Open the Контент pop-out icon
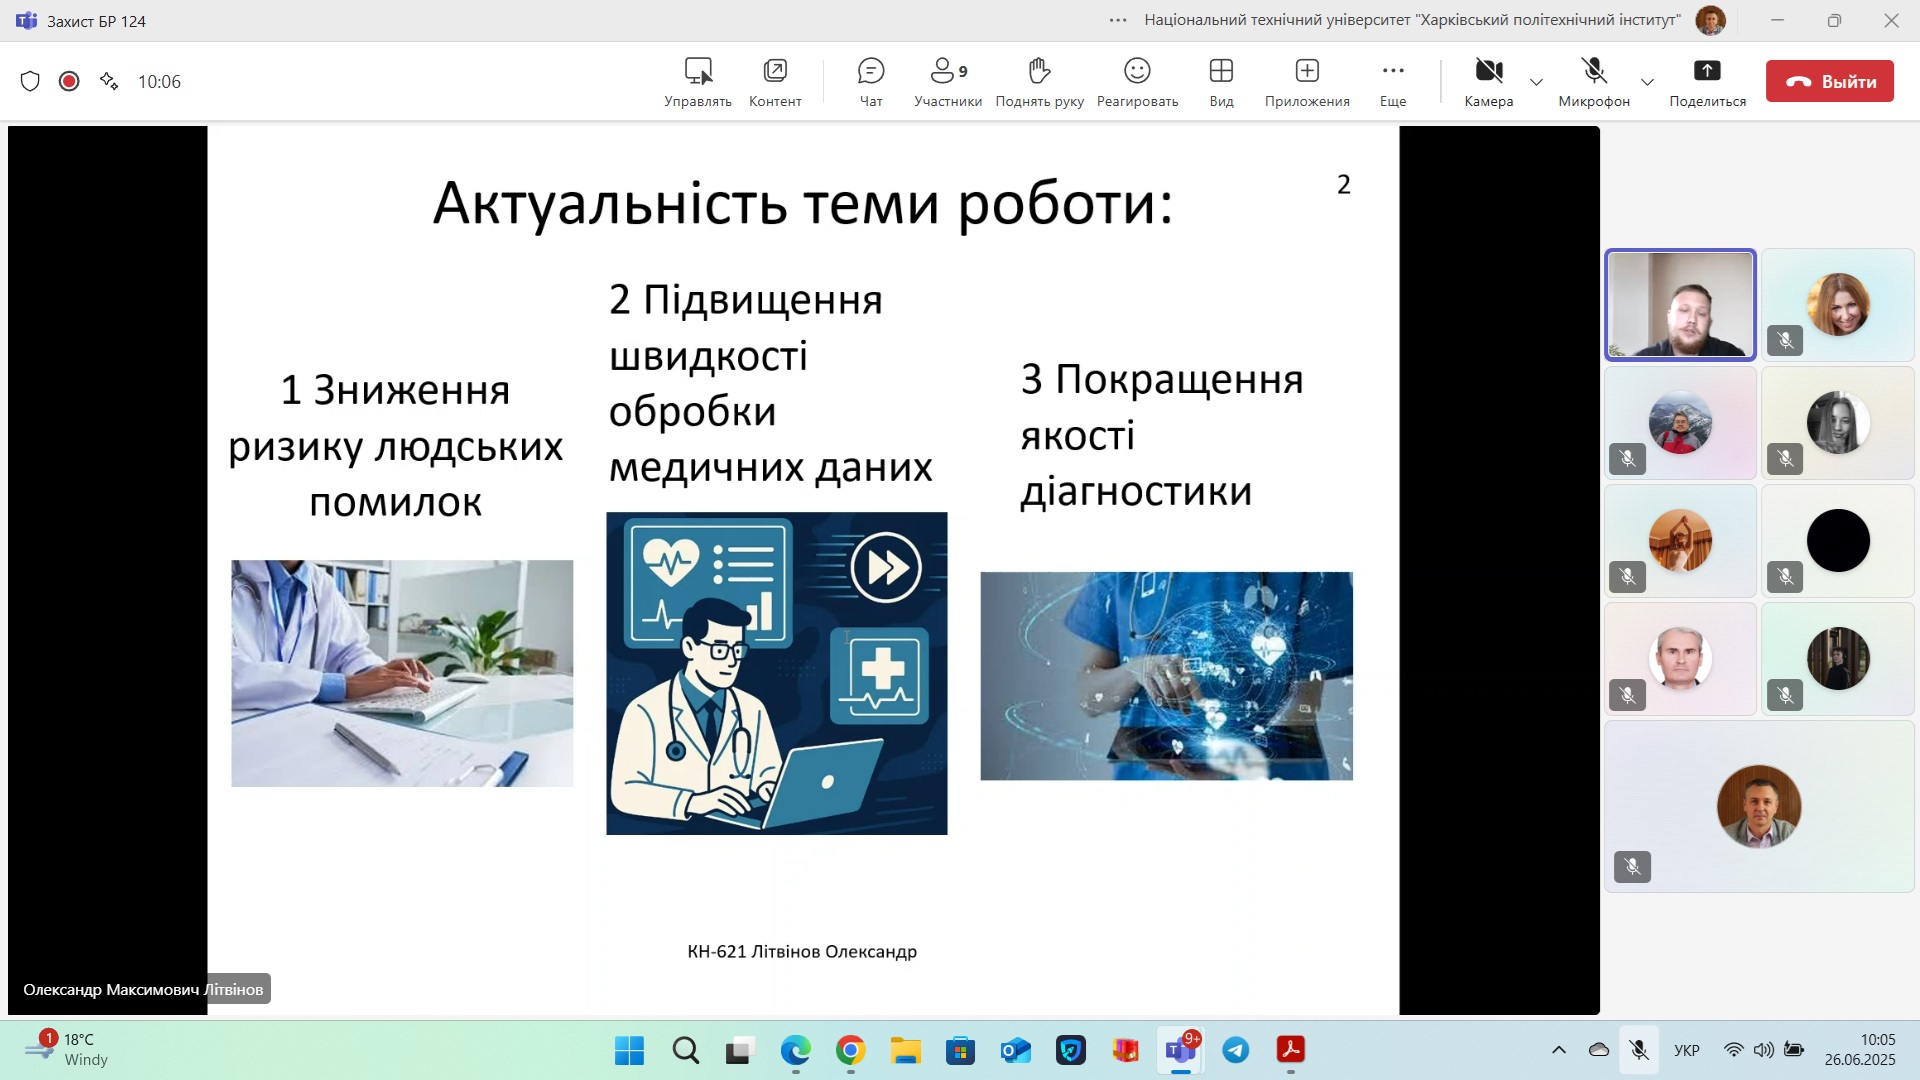Screen dimensions: 1920x1080 [775, 81]
